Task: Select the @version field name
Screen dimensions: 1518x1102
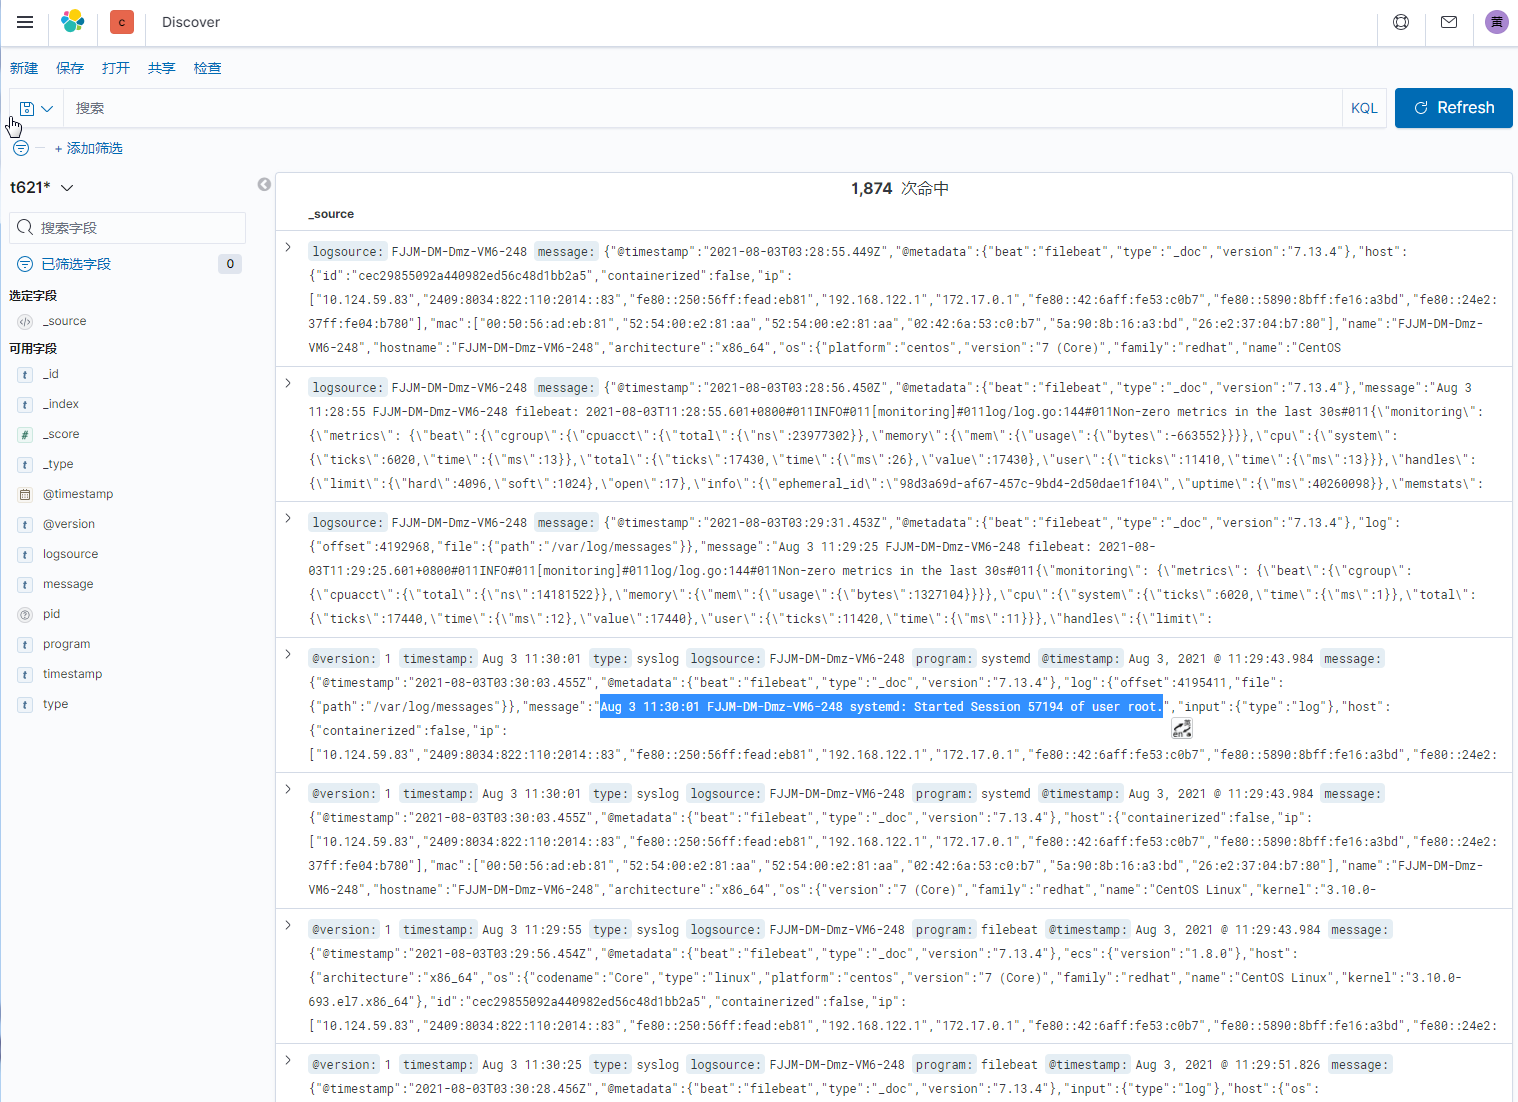Action: point(69,525)
